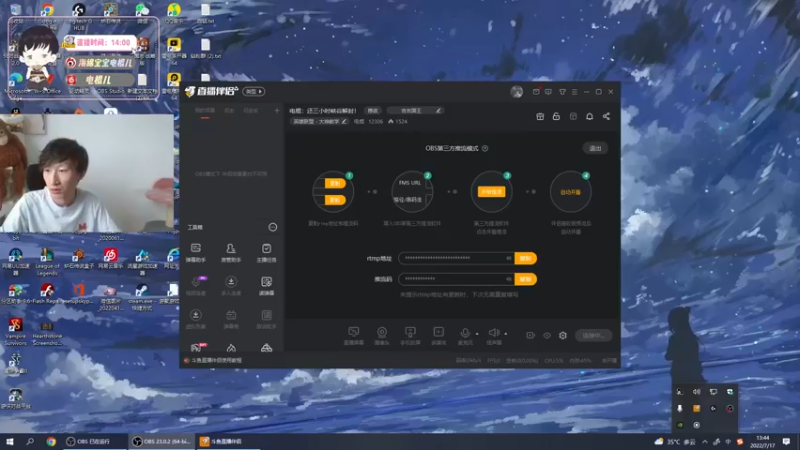Open Virtual Avatar tool in toolbox
Screen dimensions: 800x450
pos(195,319)
